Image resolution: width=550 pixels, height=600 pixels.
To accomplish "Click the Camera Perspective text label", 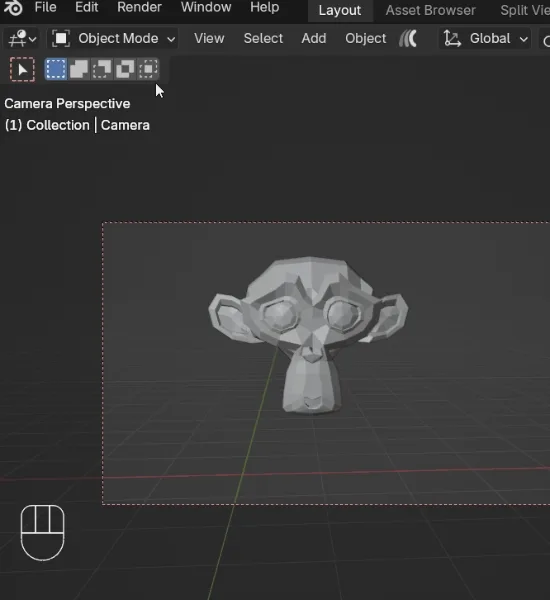I will [x=67, y=104].
